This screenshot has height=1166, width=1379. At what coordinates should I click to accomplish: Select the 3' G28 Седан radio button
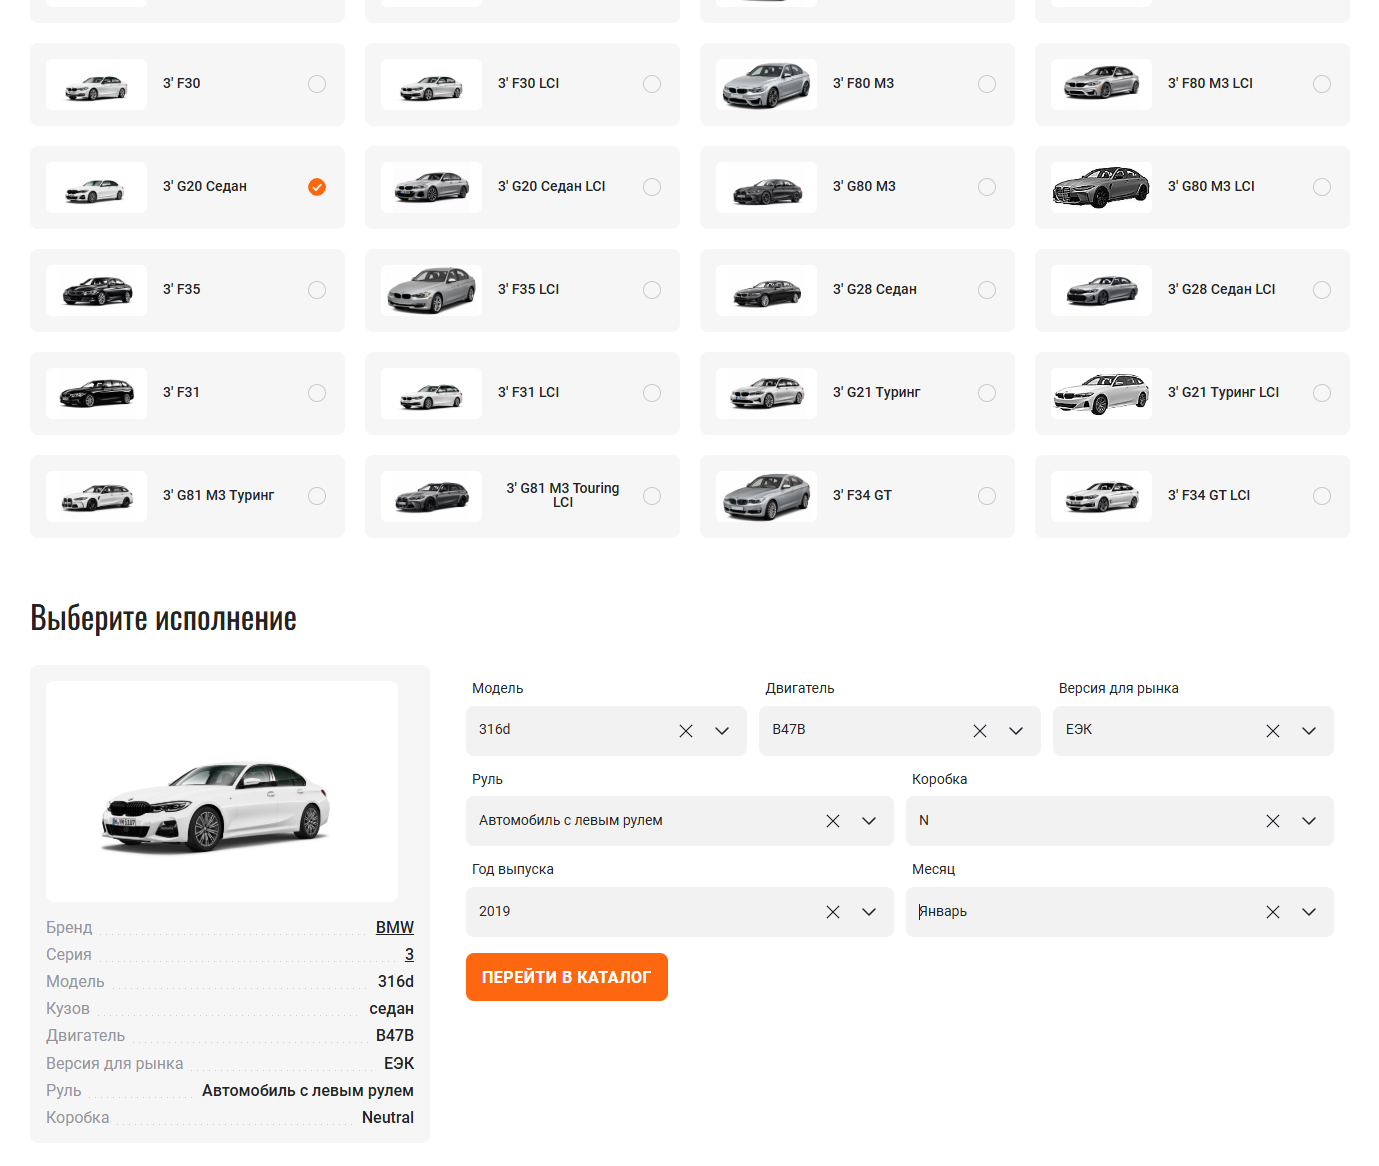coord(987,290)
